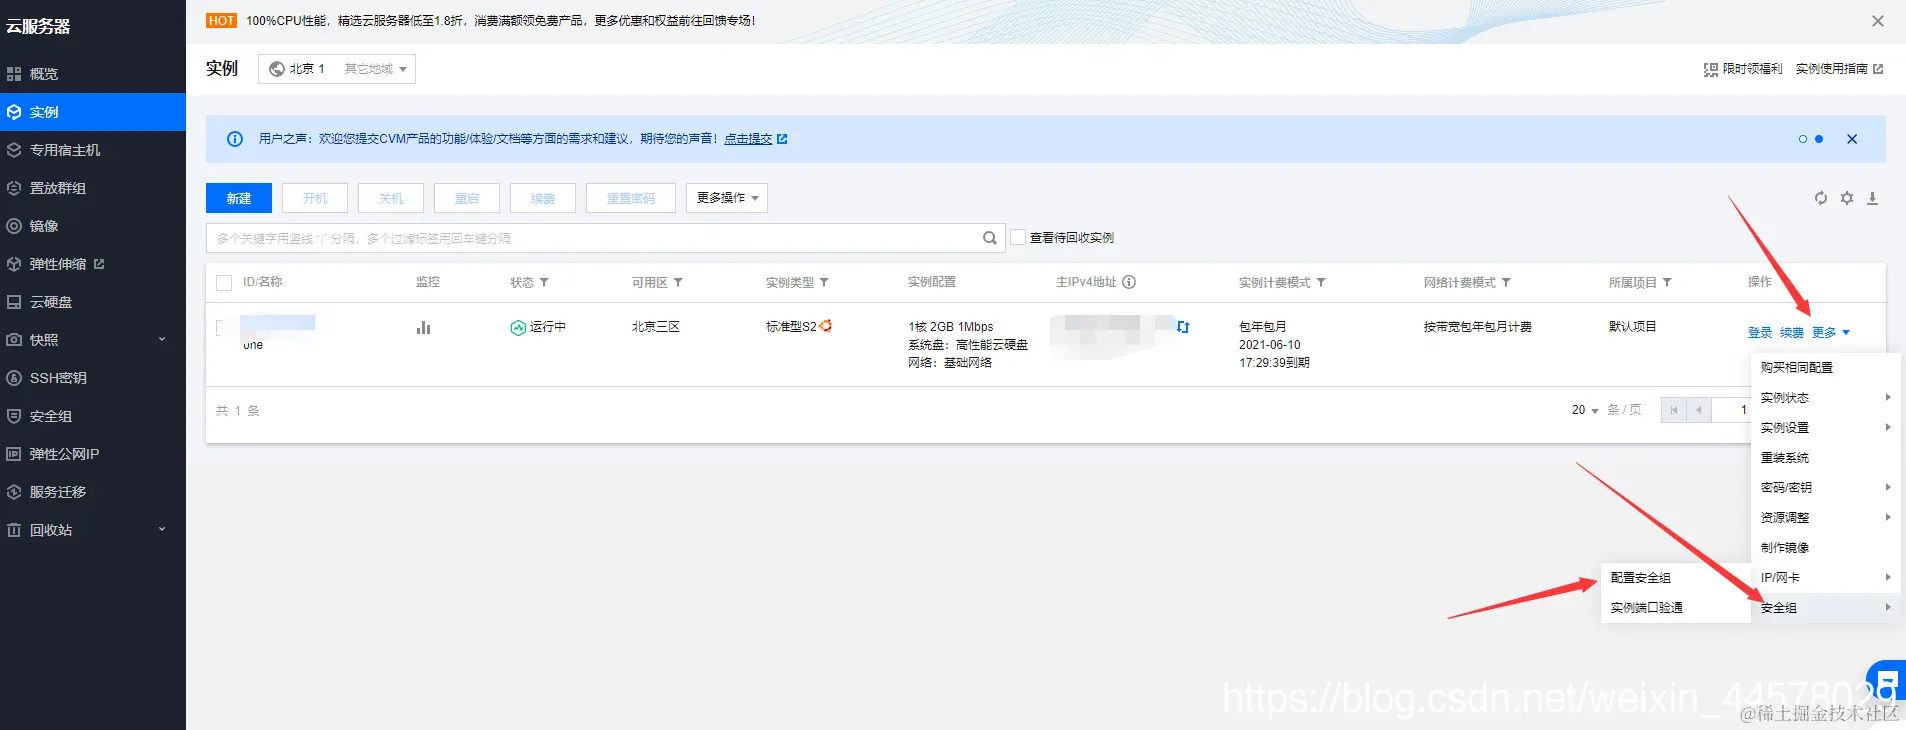Click the refresh list icon

pyautogui.click(x=1821, y=198)
